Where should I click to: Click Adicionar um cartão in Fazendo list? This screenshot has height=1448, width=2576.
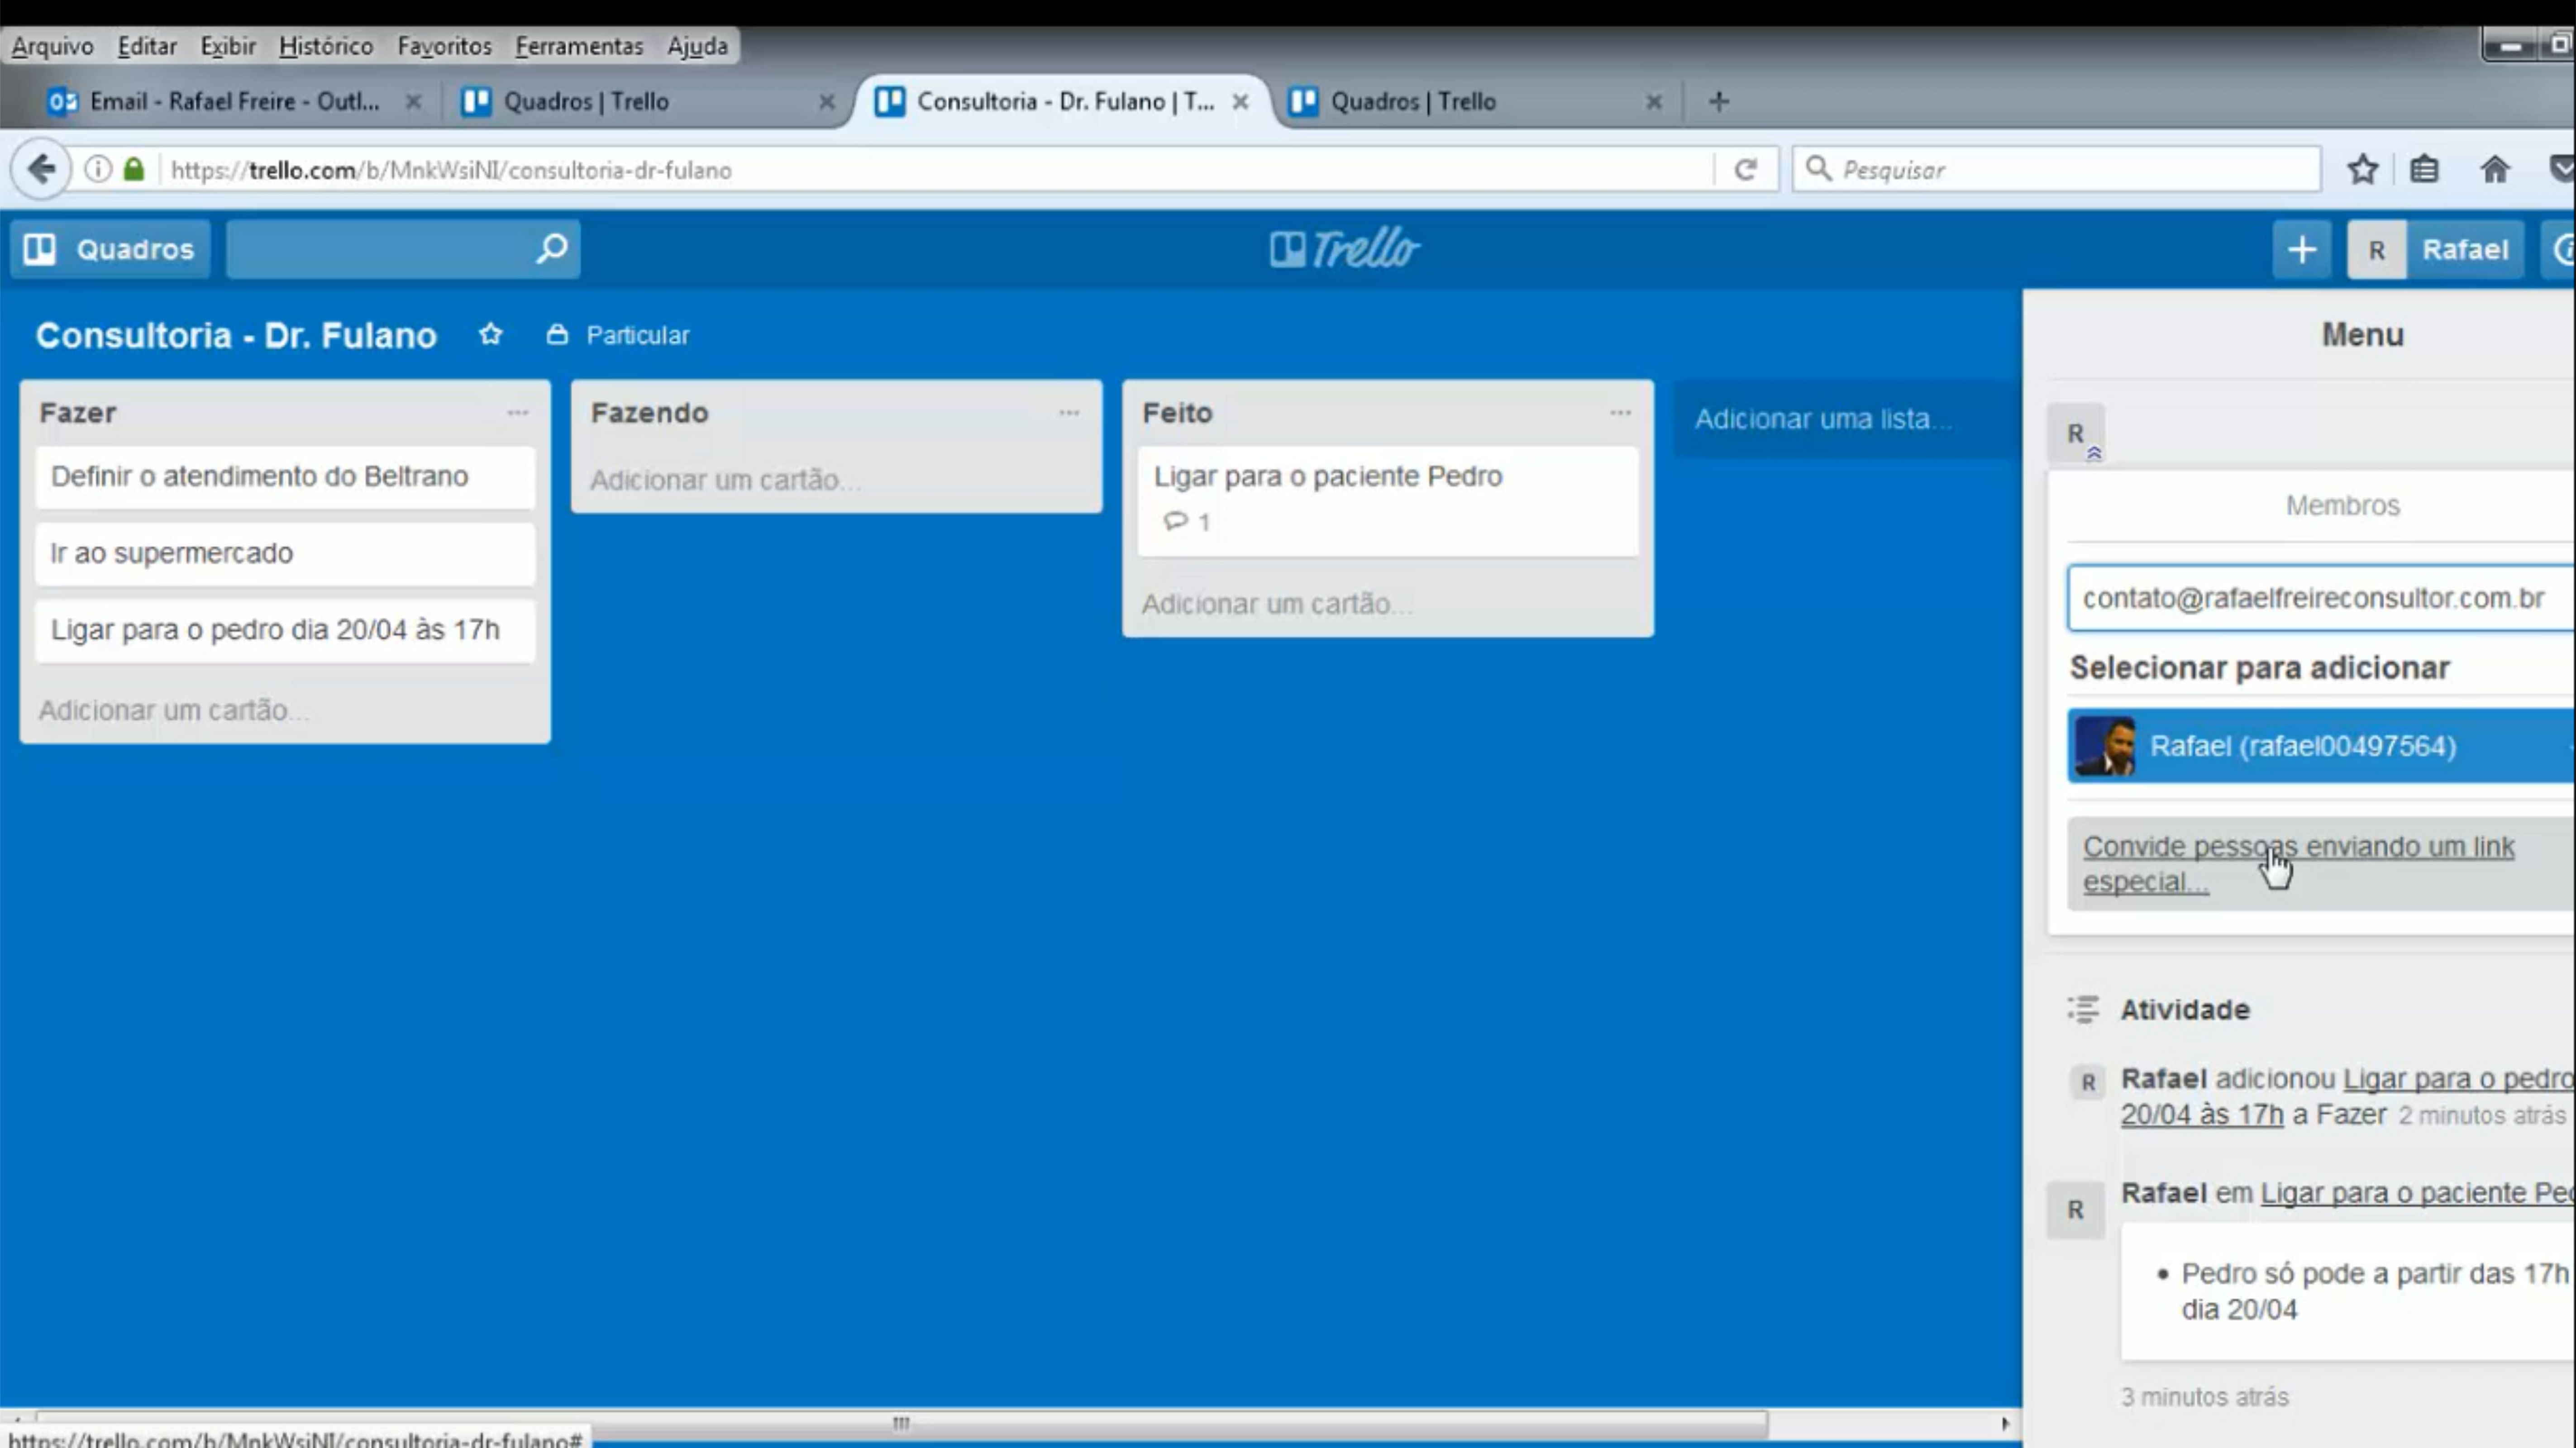725,480
